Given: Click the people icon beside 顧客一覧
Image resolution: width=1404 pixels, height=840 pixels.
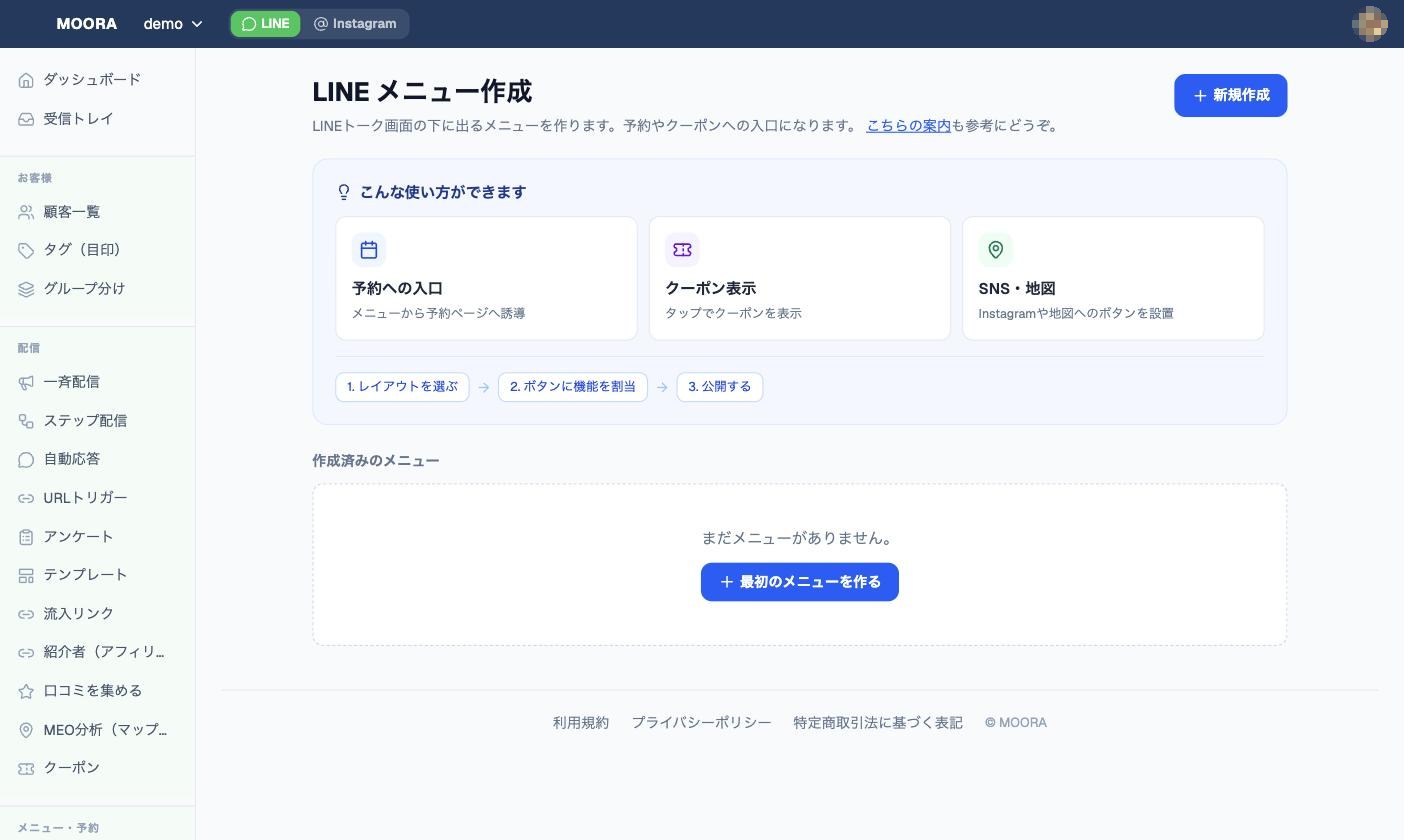Looking at the screenshot, I should tap(26, 212).
